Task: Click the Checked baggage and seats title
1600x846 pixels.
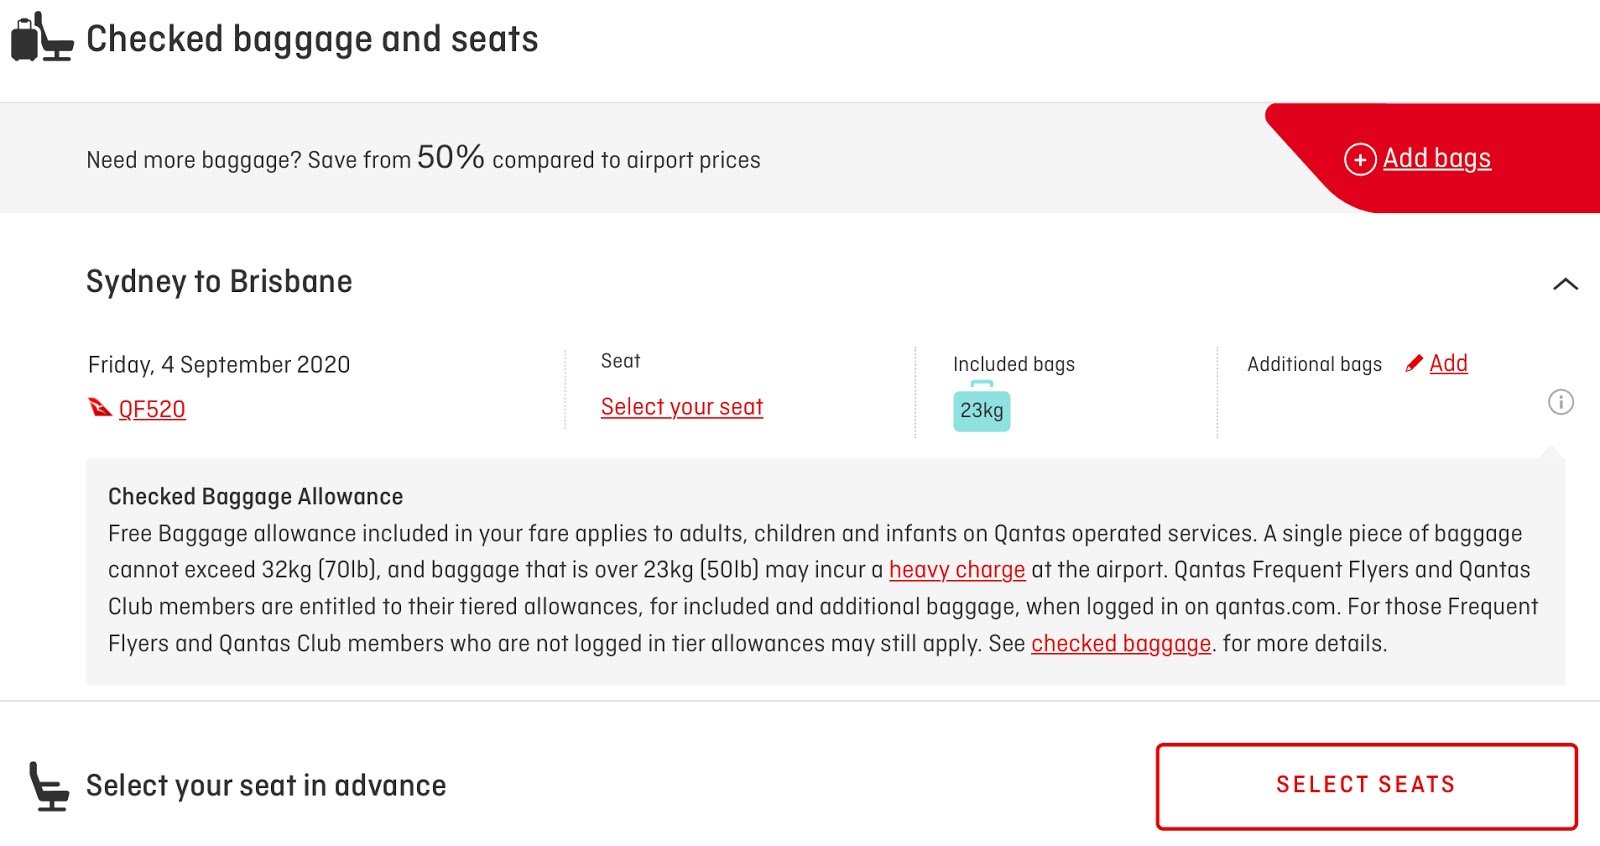Action: pyautogui.click(x=312, y=39)
